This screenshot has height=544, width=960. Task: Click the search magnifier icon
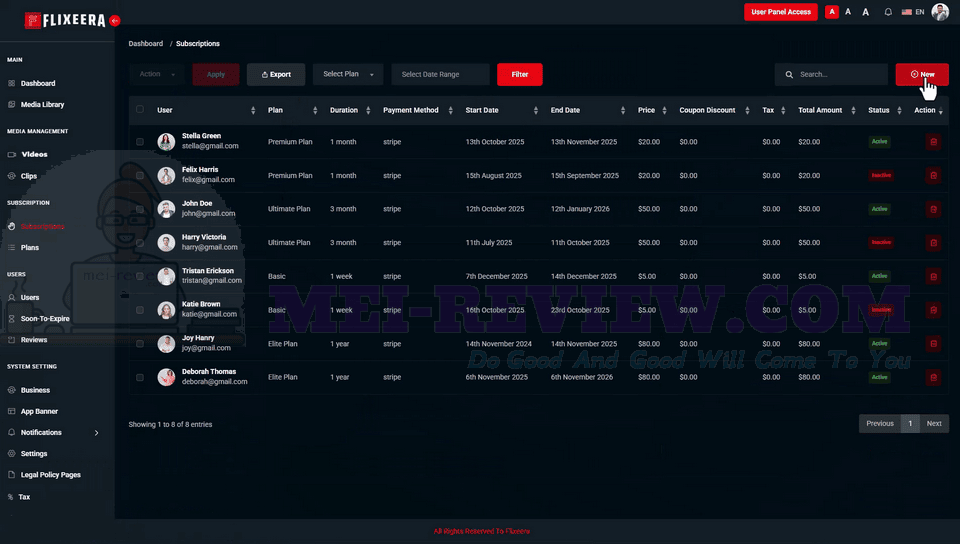(x=789, y=75)
